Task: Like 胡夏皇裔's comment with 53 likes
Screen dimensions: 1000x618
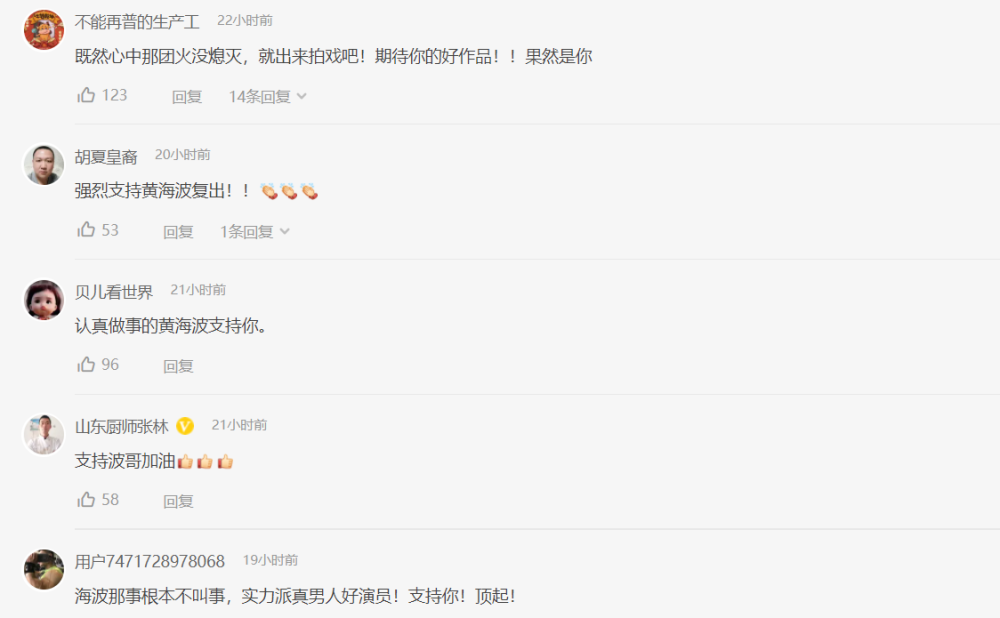Action: click(x=86, y=230)
